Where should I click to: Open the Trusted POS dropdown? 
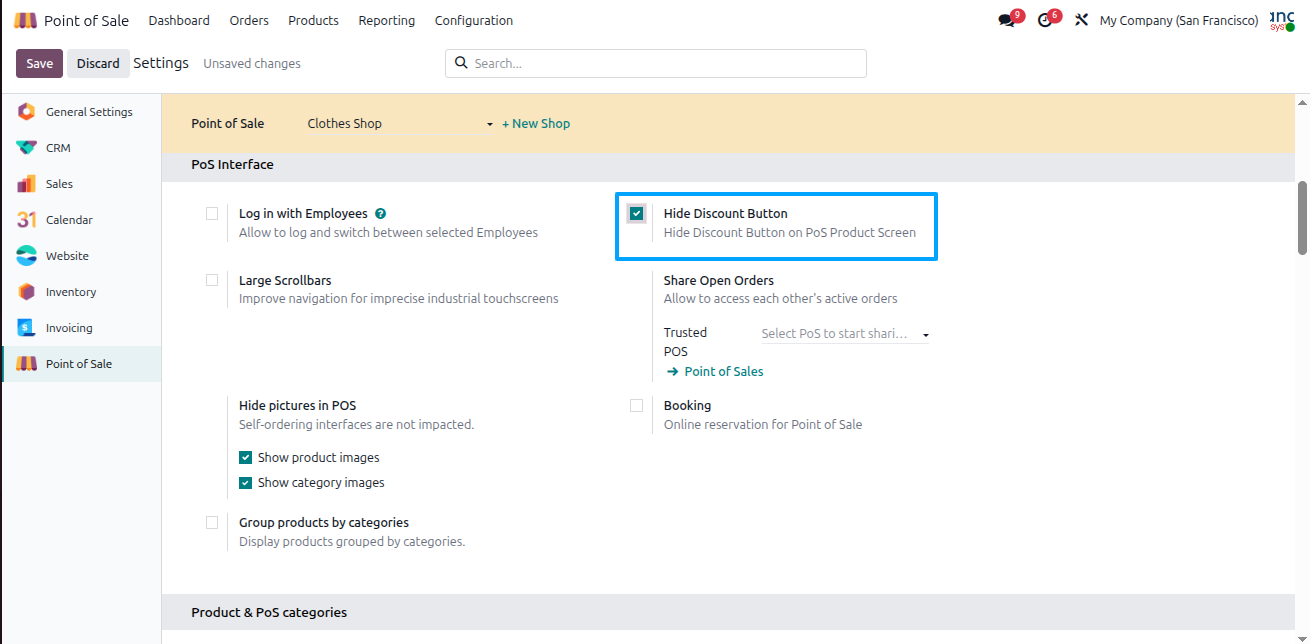click(845, 334)
